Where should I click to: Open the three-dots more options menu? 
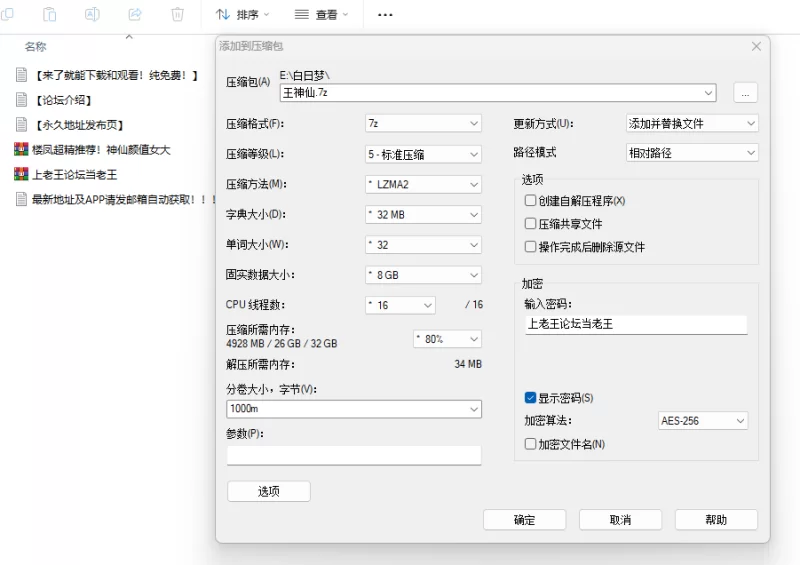pos(385,15)
